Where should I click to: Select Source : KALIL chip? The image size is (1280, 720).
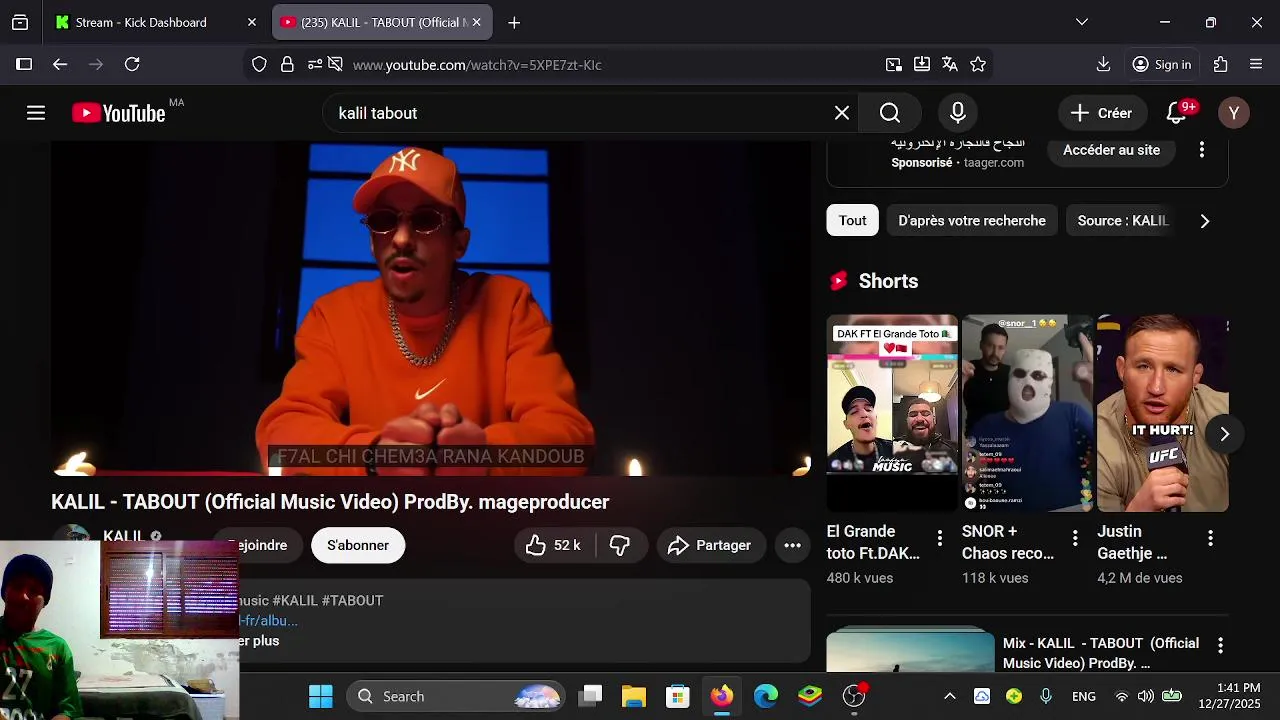[x=1123, y=220]
